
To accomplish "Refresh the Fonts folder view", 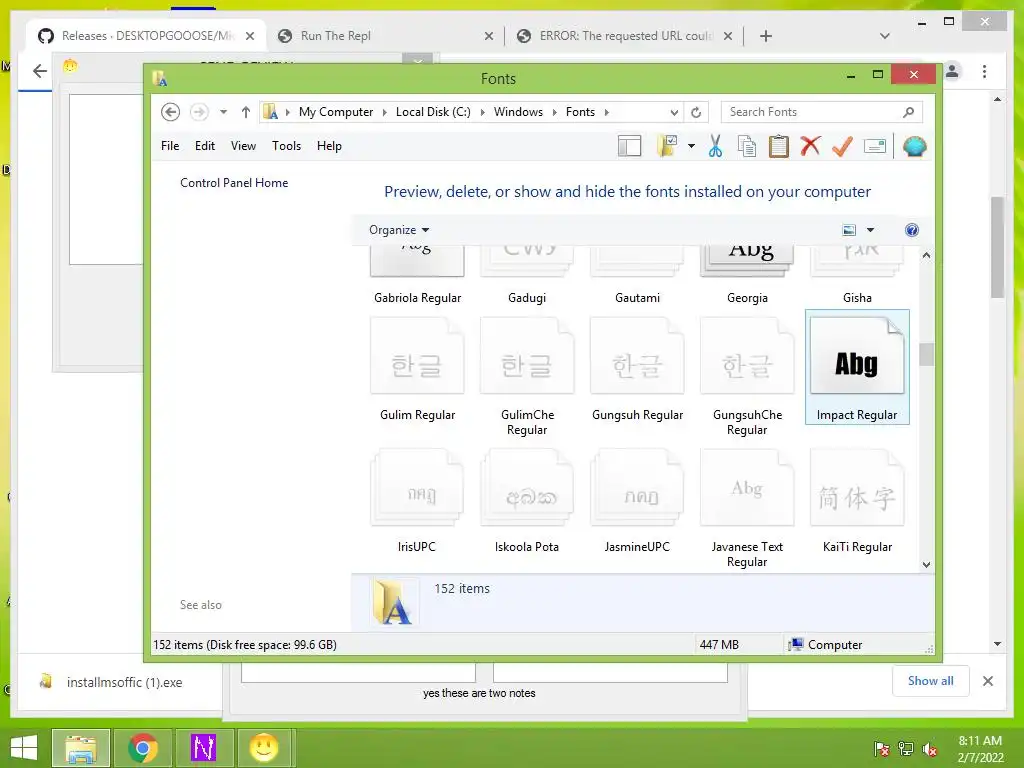I will point(696,112).
